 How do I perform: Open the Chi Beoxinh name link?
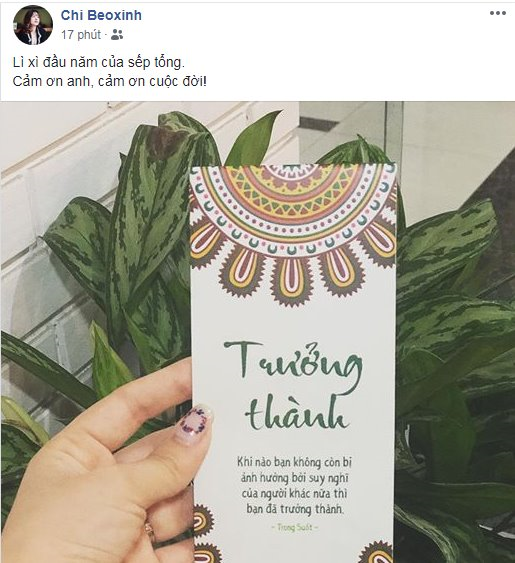(x=101, y=15)
